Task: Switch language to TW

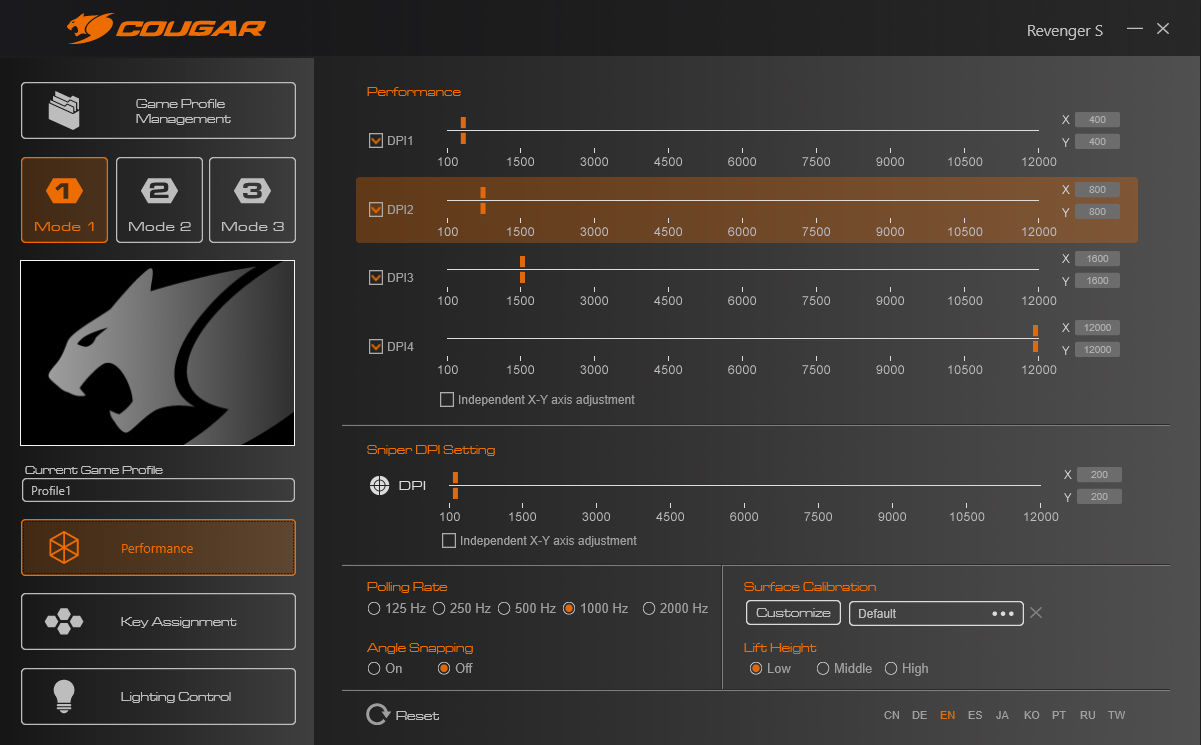Action: (1117, 716)
